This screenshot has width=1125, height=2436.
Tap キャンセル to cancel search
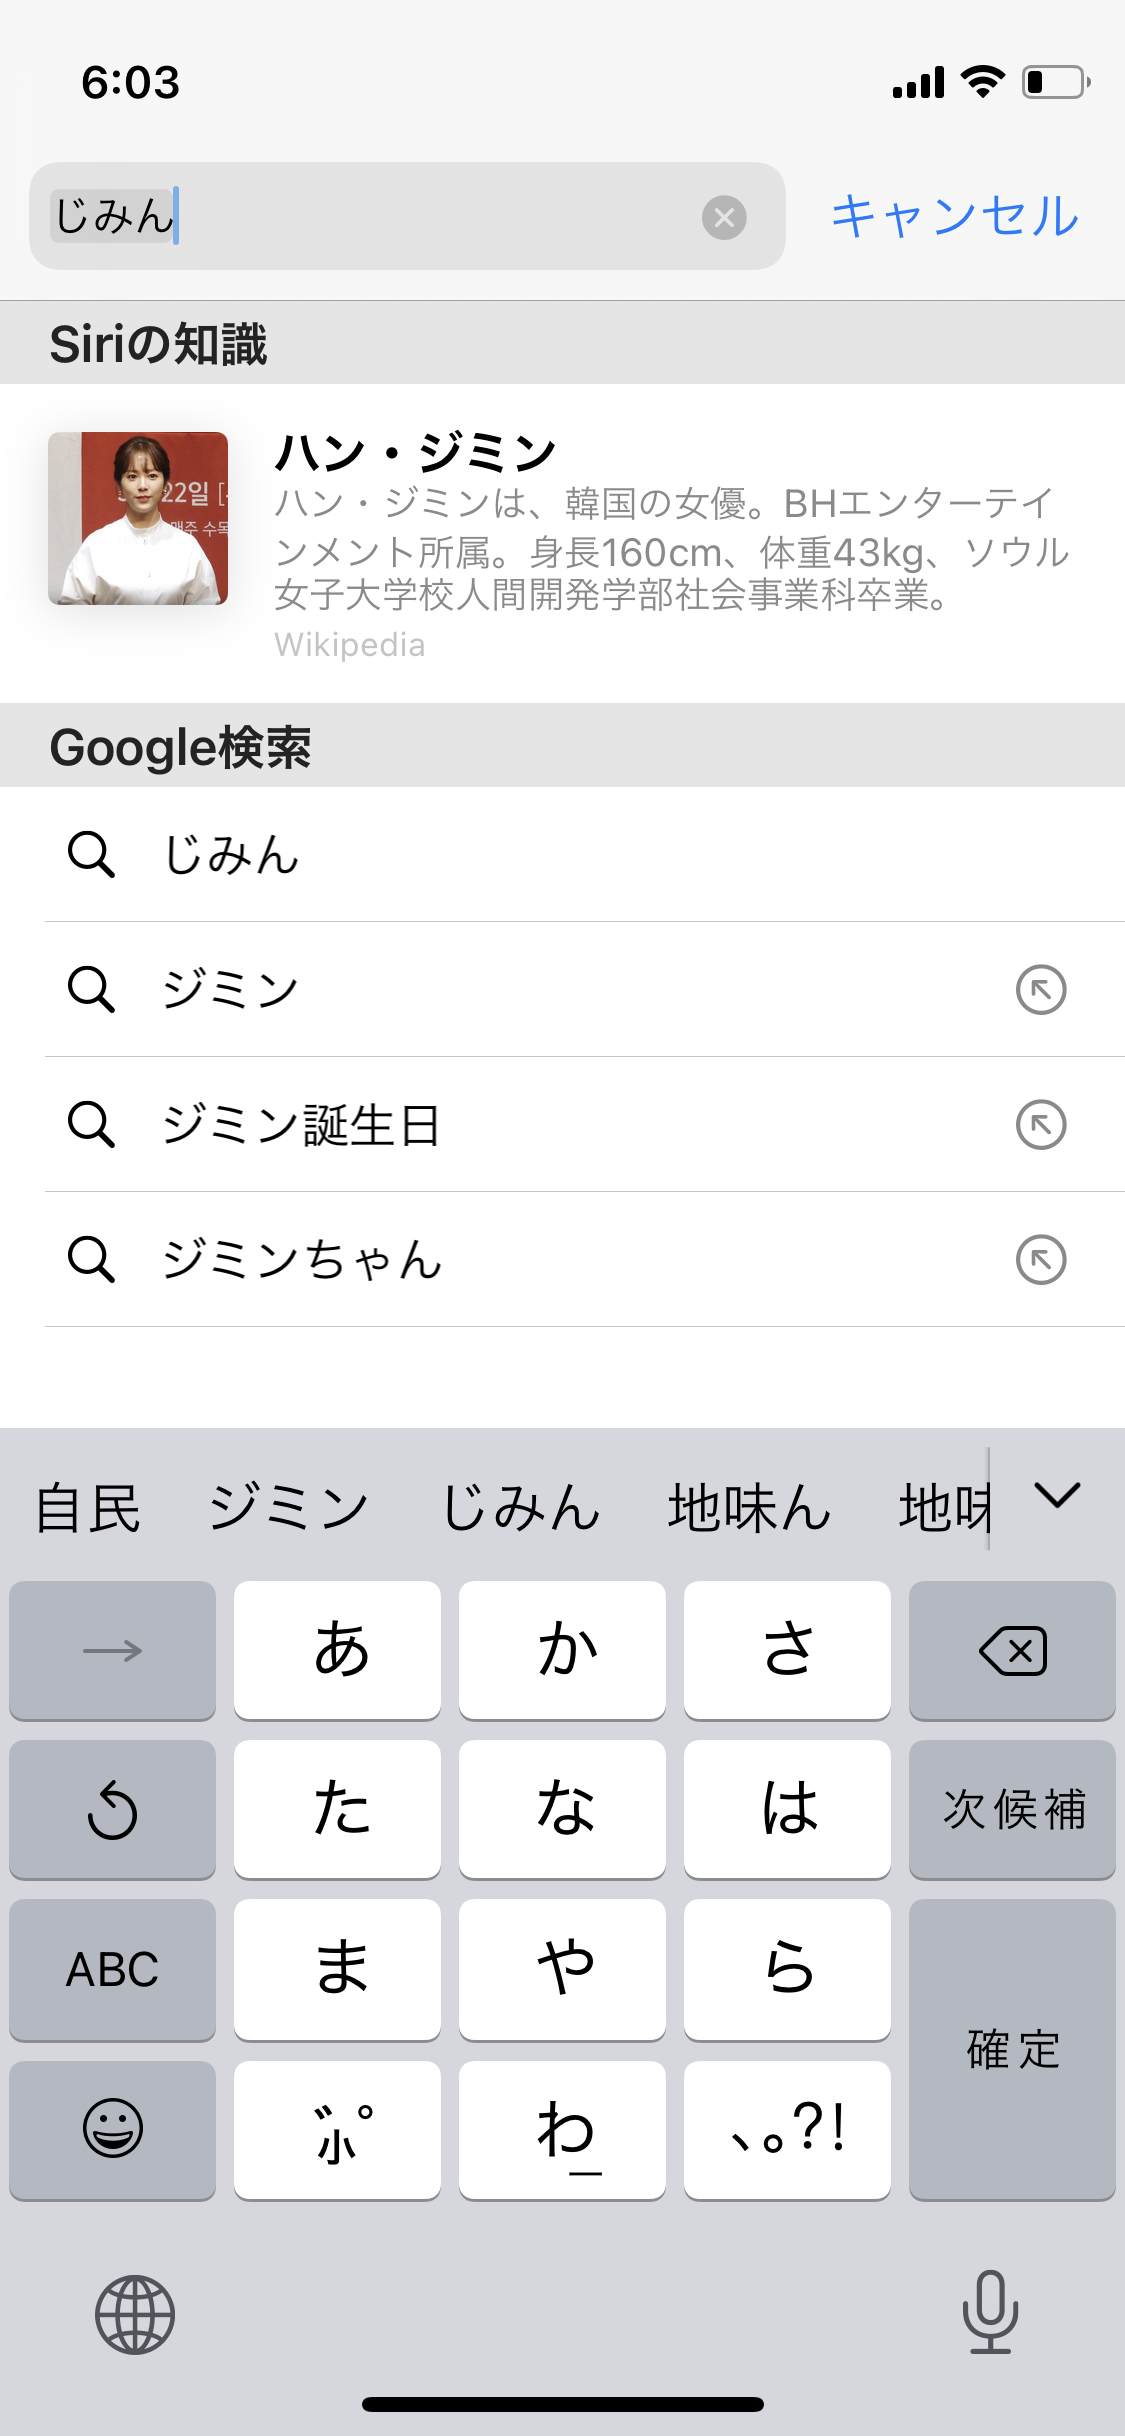955,216
